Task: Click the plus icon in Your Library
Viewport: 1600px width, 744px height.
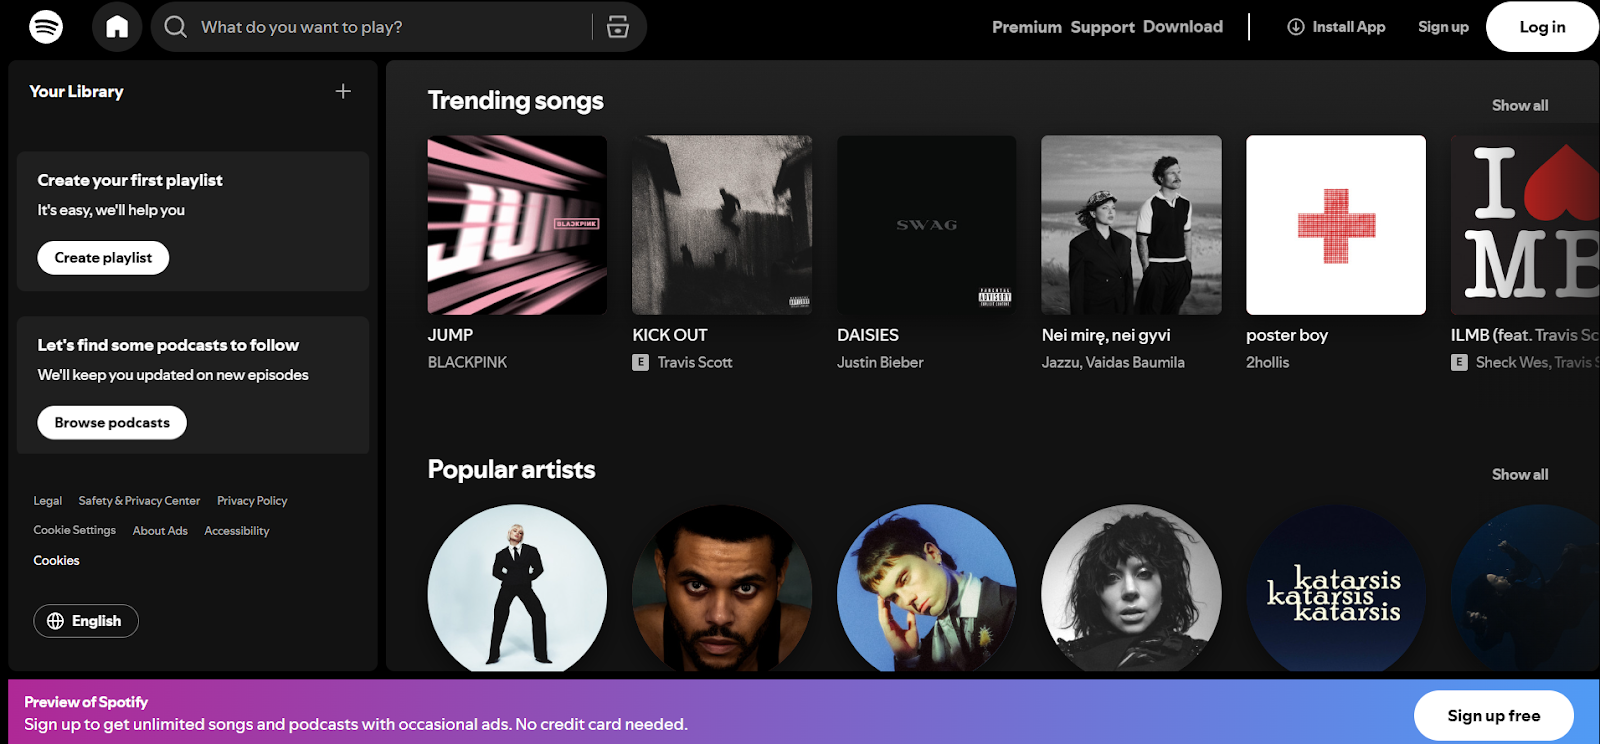Action: (343, 91)
